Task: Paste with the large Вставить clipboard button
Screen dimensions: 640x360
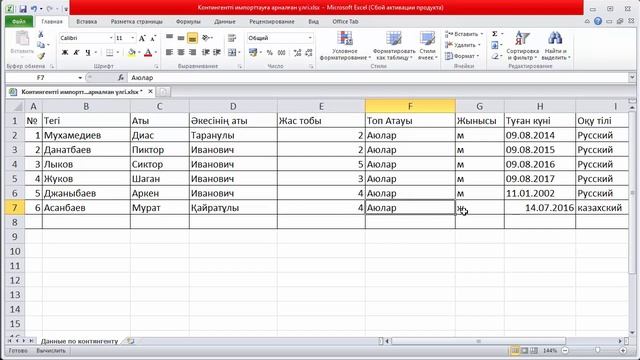Action: click(22, 42)
